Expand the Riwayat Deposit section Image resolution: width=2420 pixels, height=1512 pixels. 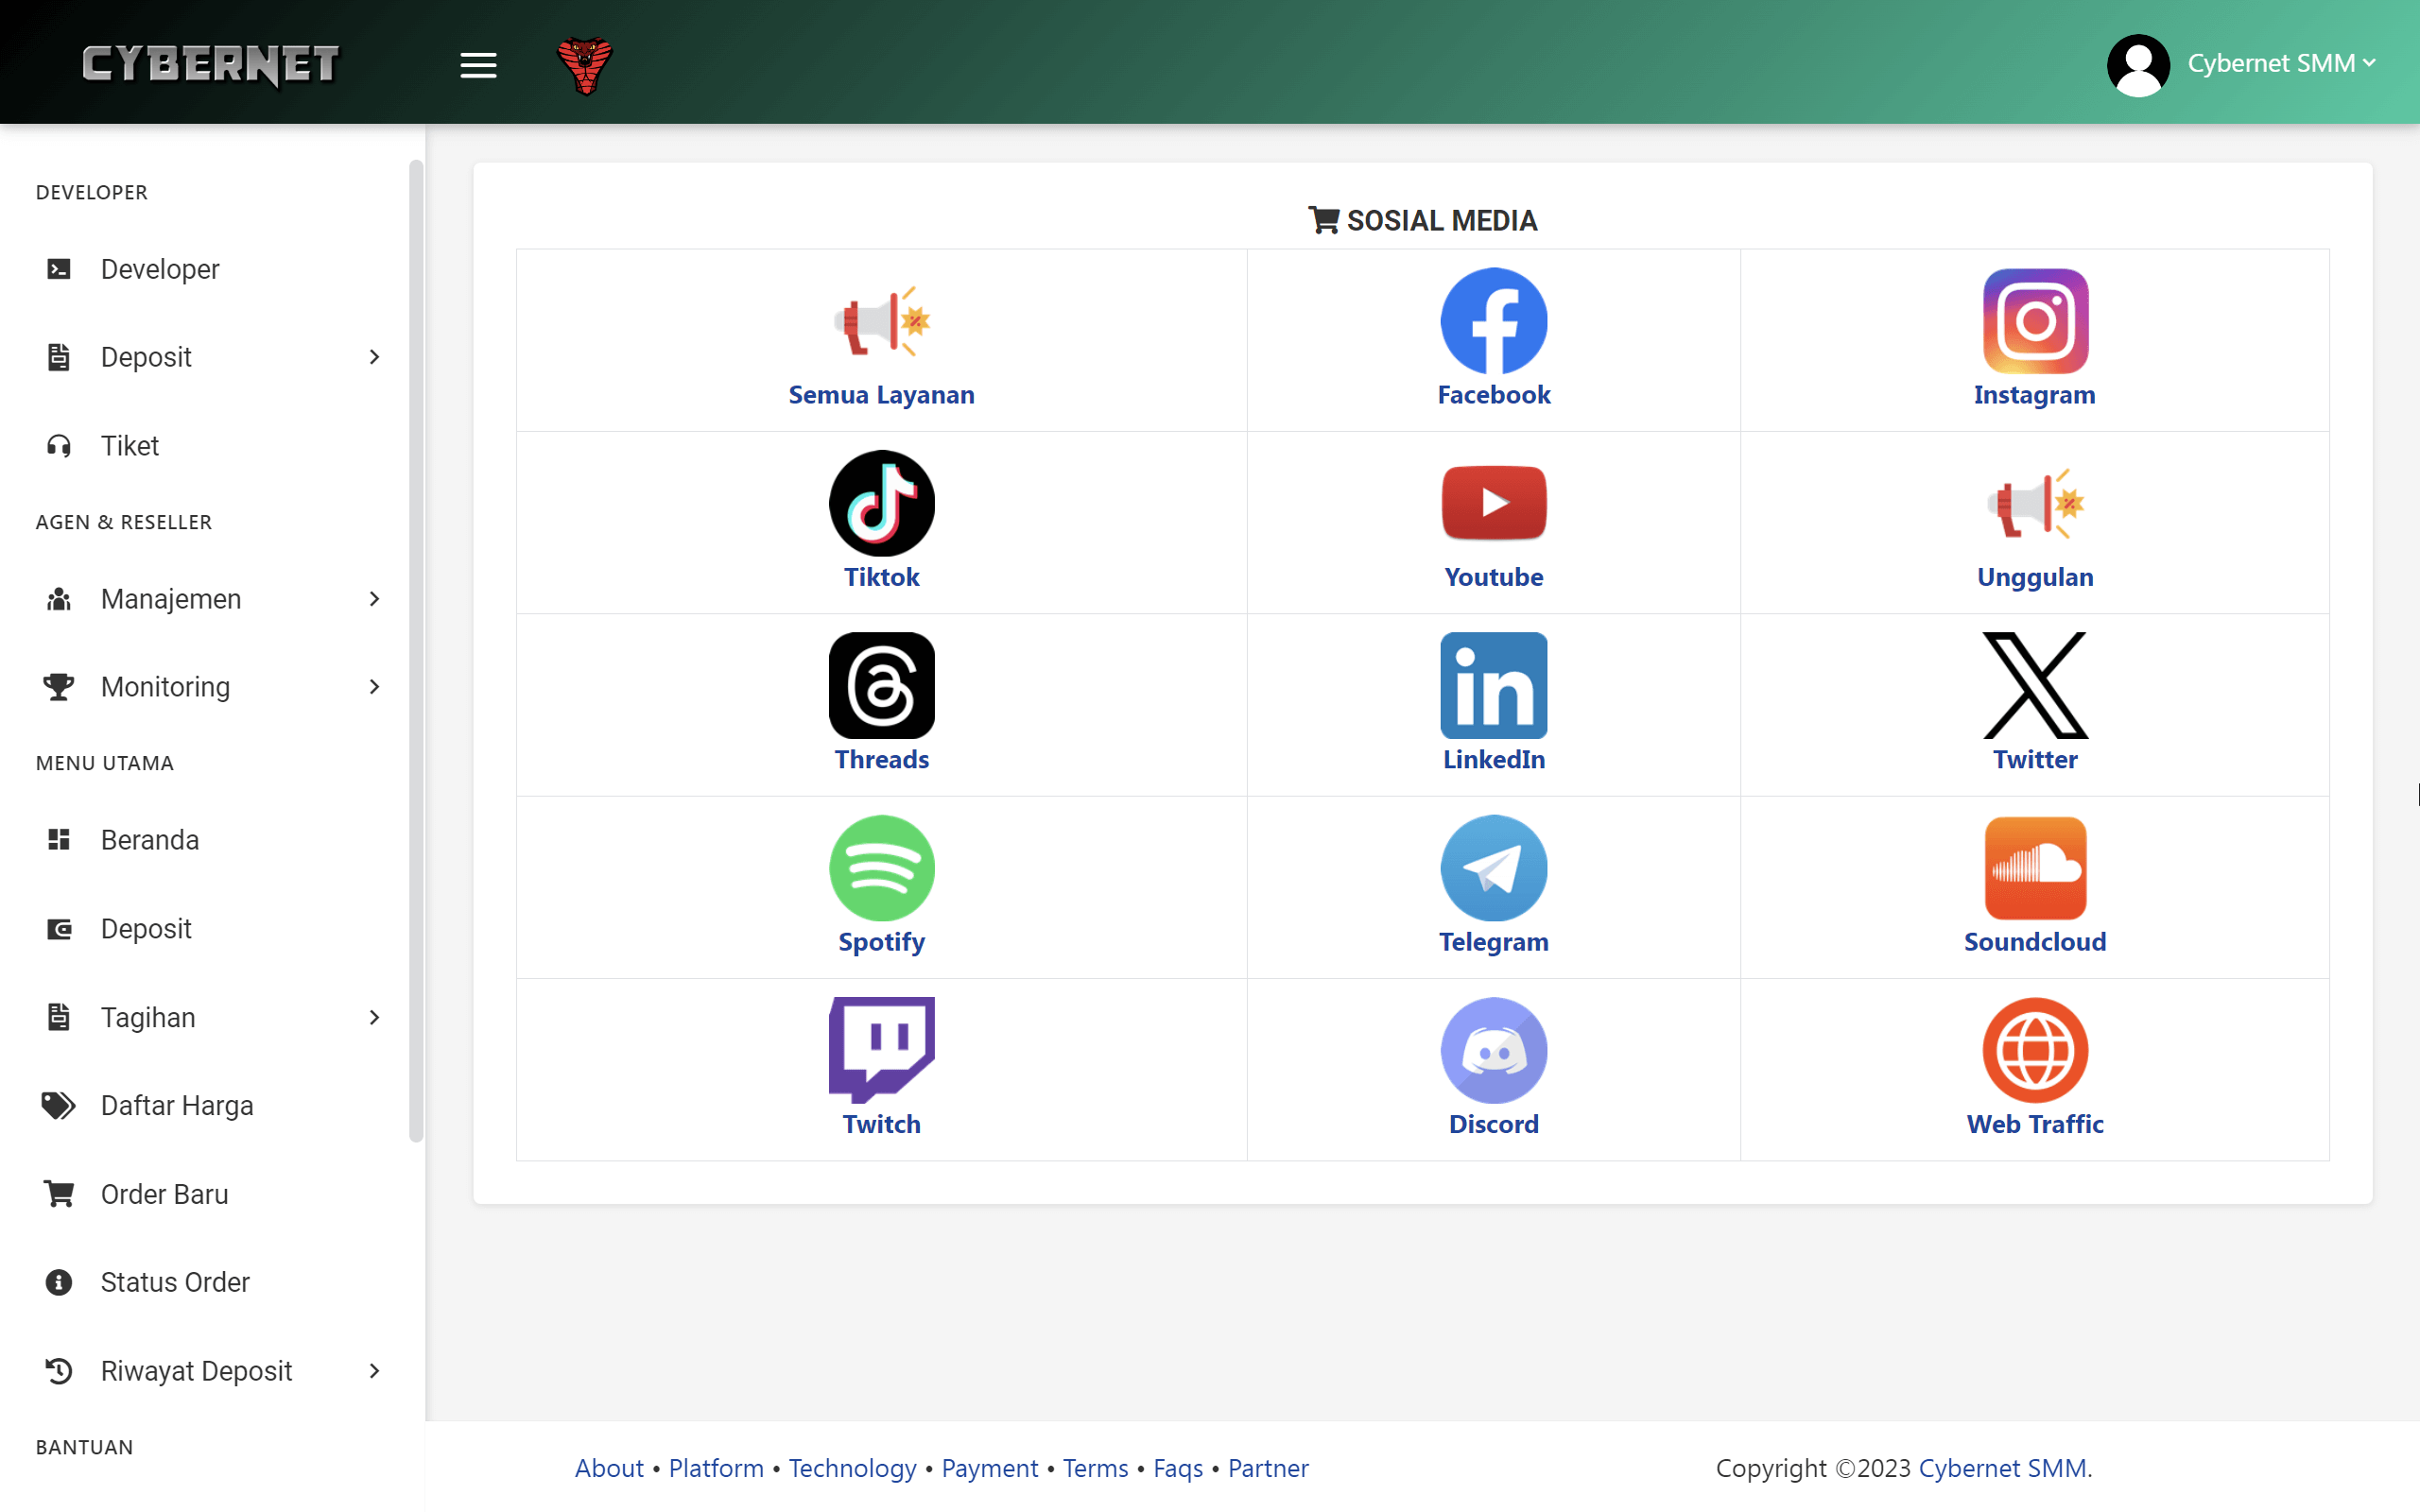pyautogui.click(x=213, y=1371)
